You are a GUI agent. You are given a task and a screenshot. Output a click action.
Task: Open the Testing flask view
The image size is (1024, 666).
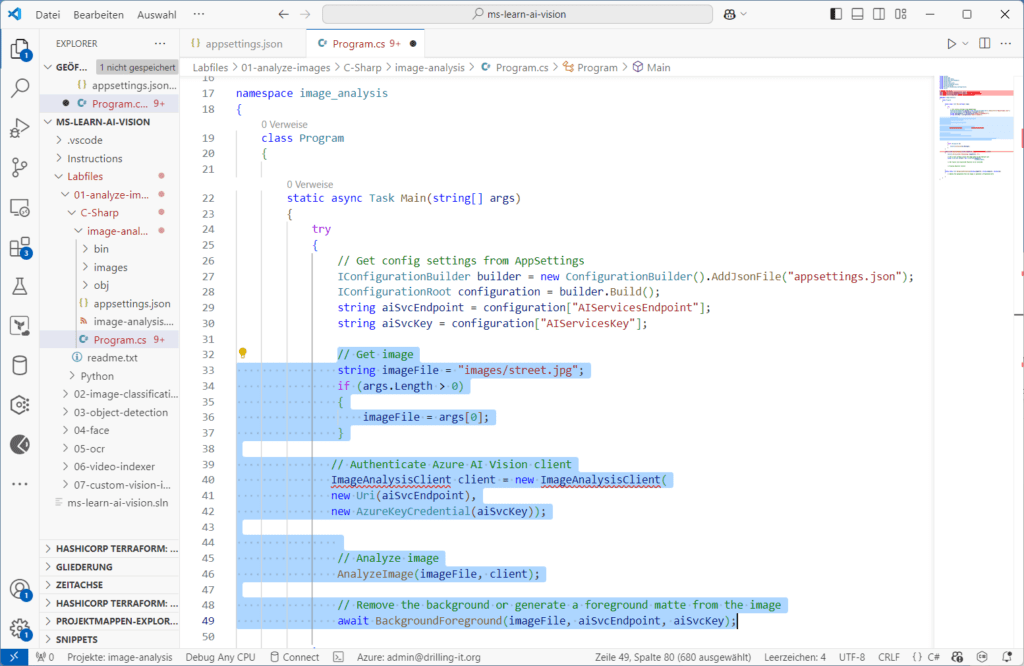click(x=20, y=286)
